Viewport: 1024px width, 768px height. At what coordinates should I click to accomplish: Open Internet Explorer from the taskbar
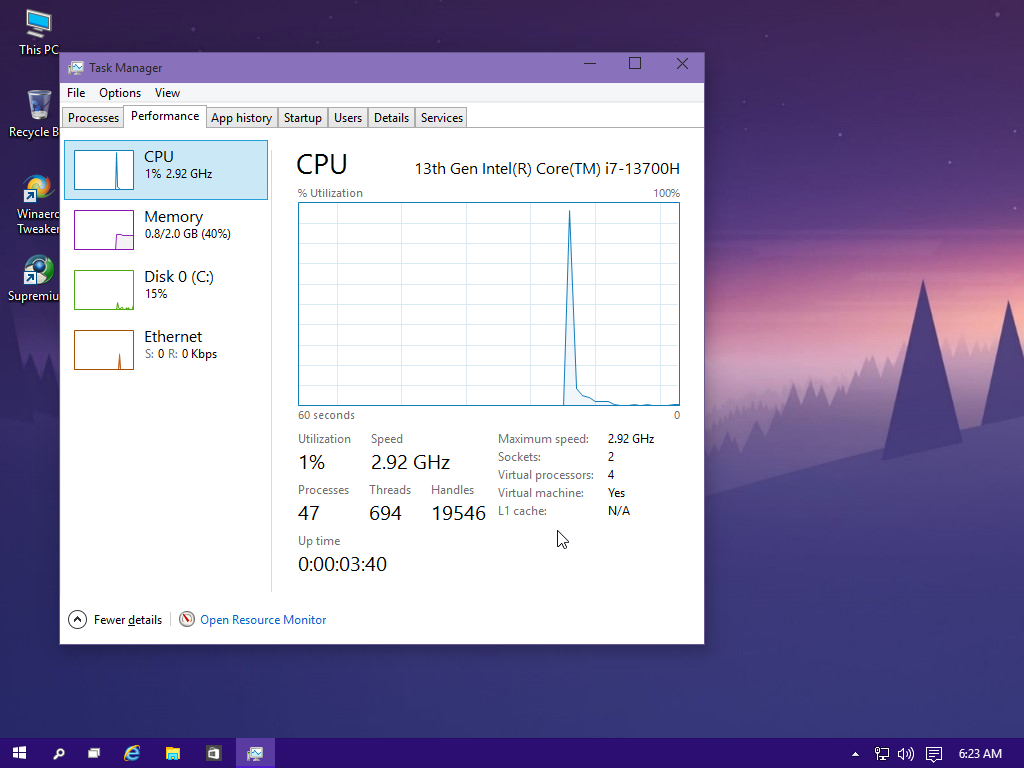point(132,753)
